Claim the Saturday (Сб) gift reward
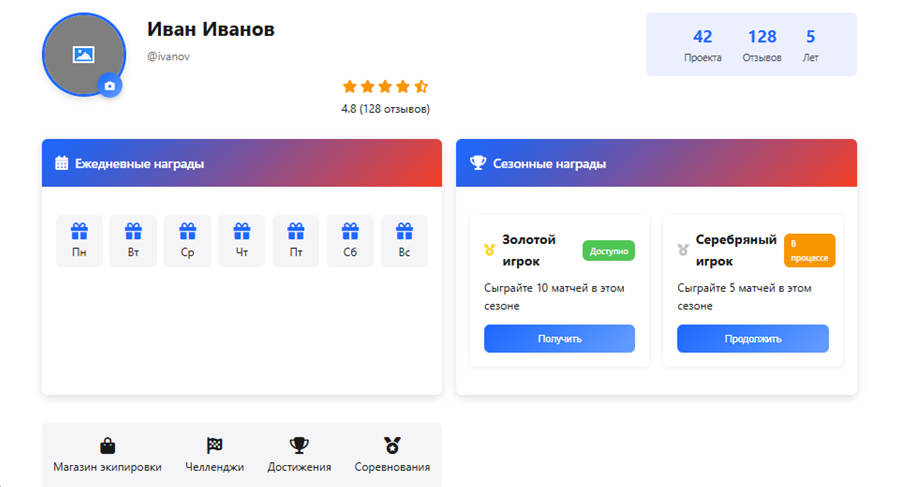The image size is (901, 487). tap(350, 241)
